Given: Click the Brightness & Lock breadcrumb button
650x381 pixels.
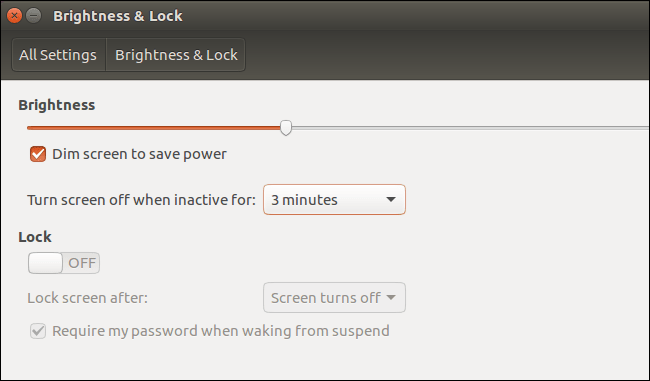Looking at the screenshot, I should click(x=176, y=55).
